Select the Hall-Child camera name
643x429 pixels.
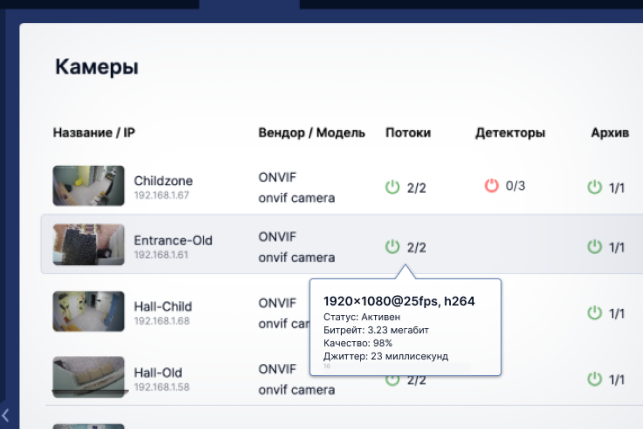point(162,306)
